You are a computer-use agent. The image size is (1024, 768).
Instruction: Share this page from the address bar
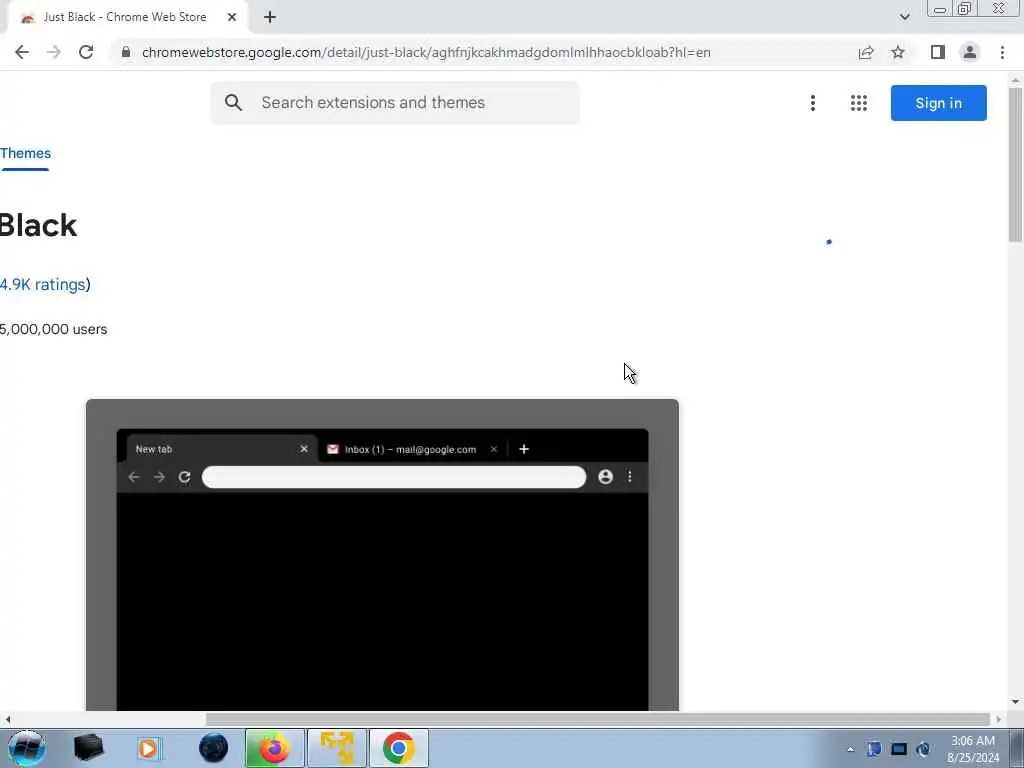coord(866,52)
